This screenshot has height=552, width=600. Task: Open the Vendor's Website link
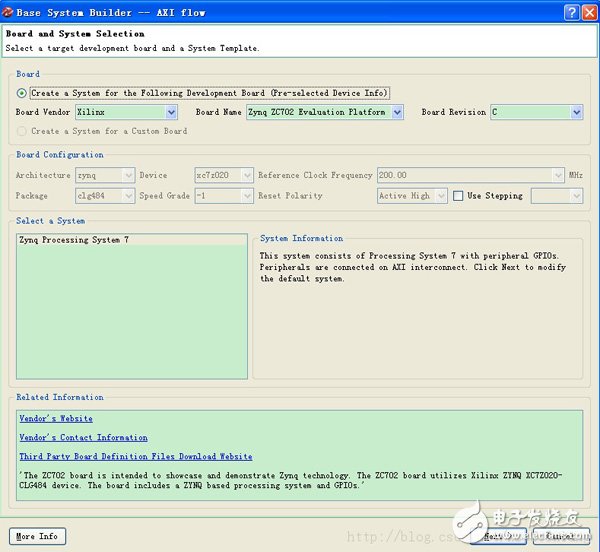tap(56, 419)
